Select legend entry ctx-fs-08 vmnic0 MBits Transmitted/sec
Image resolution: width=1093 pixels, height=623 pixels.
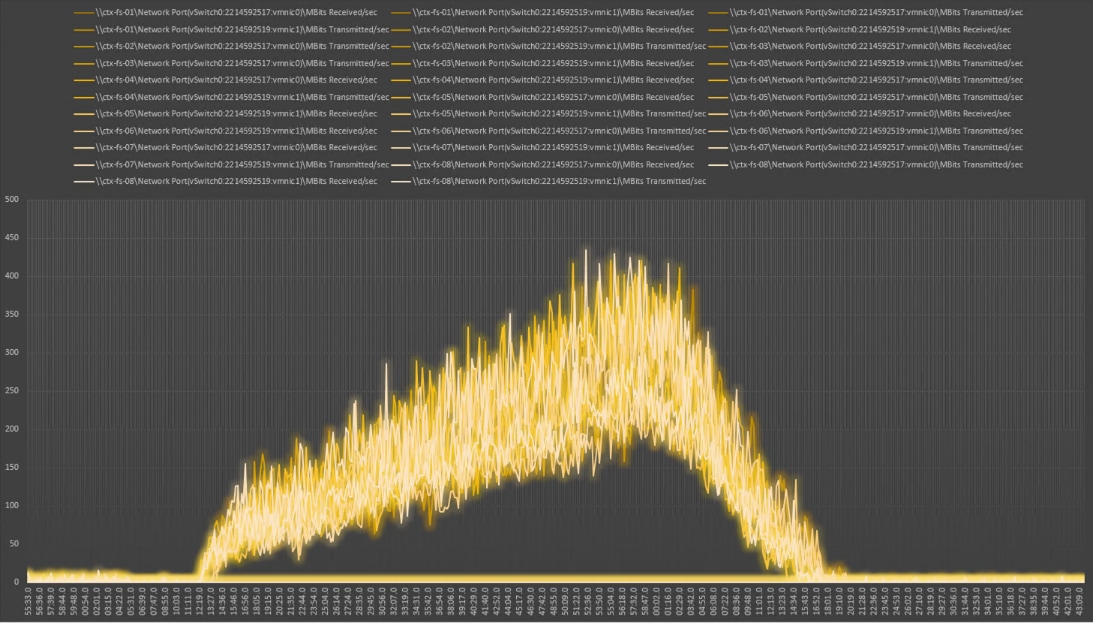pos(866,164)
